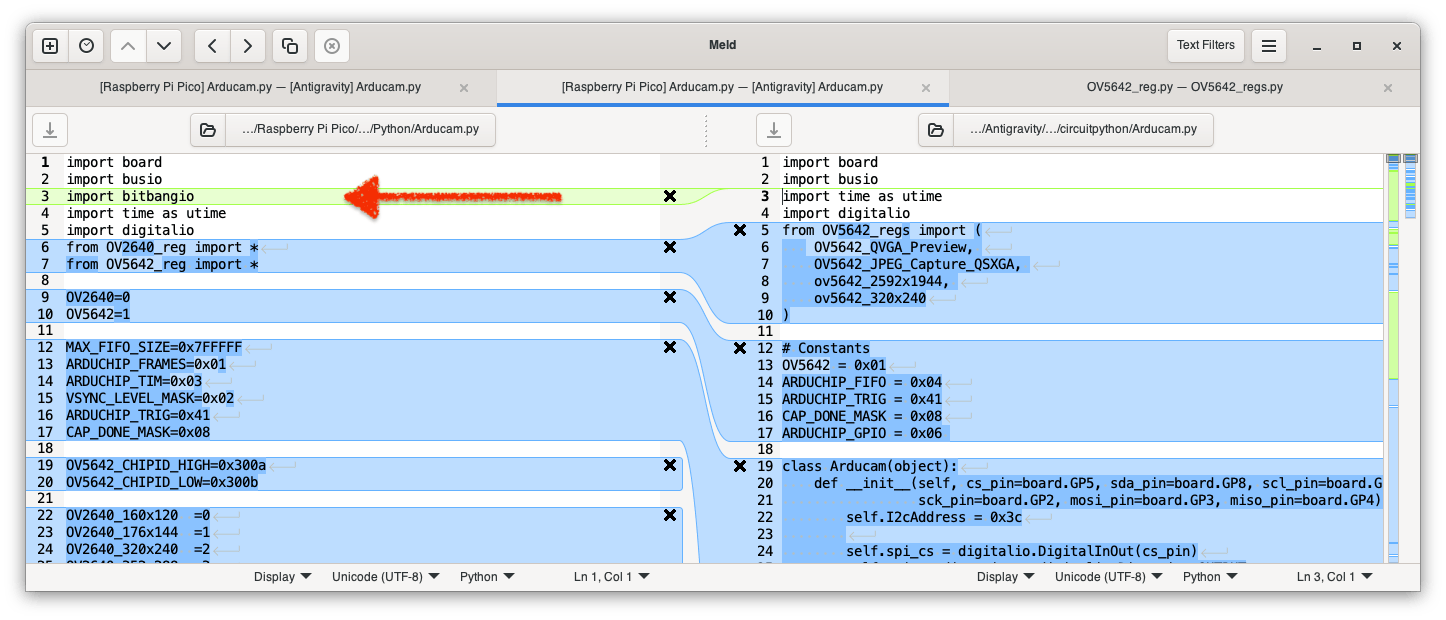Delete the 'import bitbangio' change chunk

670,197
